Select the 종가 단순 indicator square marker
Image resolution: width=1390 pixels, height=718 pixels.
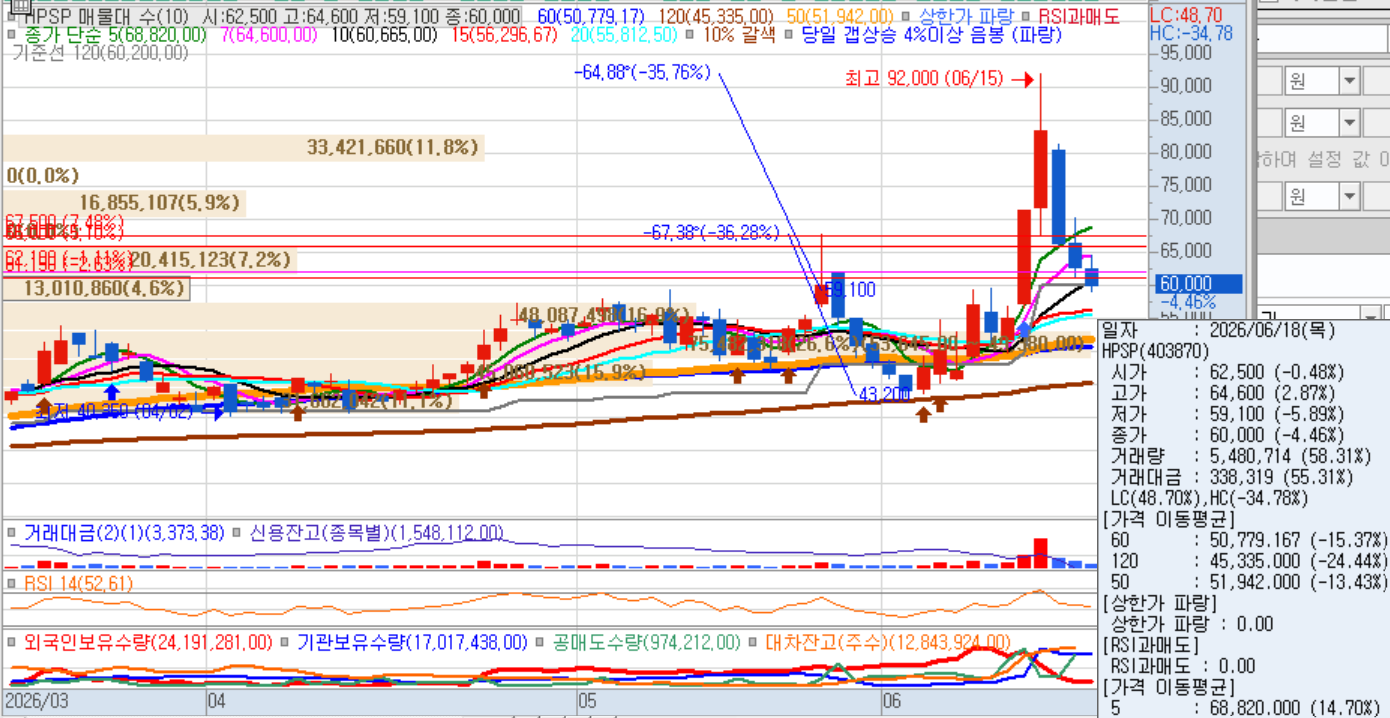[12, 35]
